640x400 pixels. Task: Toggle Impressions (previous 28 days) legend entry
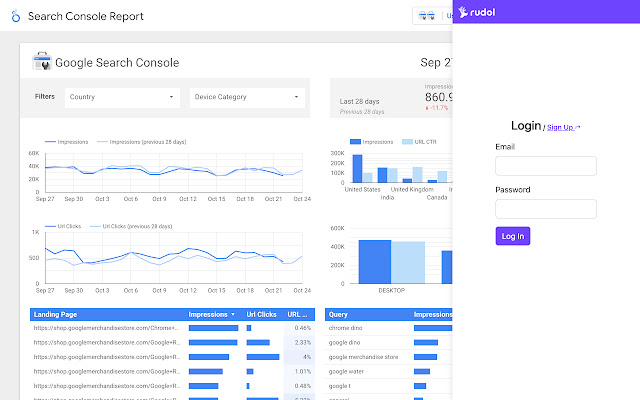click(x=142, y=142)
